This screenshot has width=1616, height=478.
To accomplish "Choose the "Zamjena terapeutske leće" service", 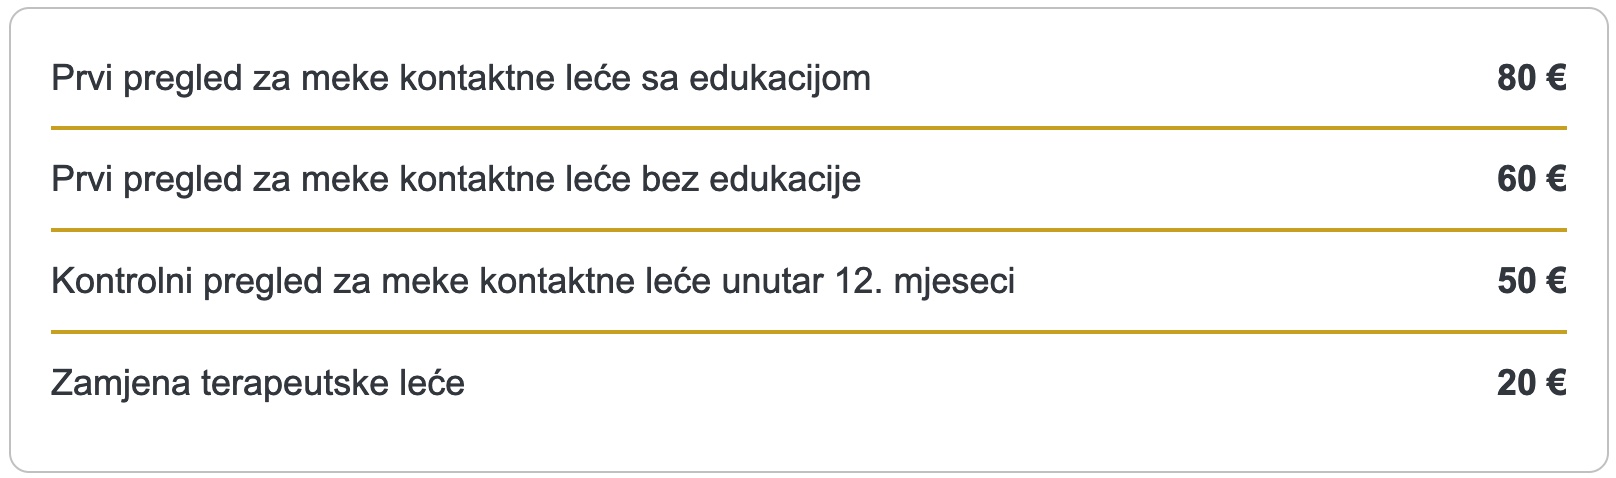I will click(257, 383).
